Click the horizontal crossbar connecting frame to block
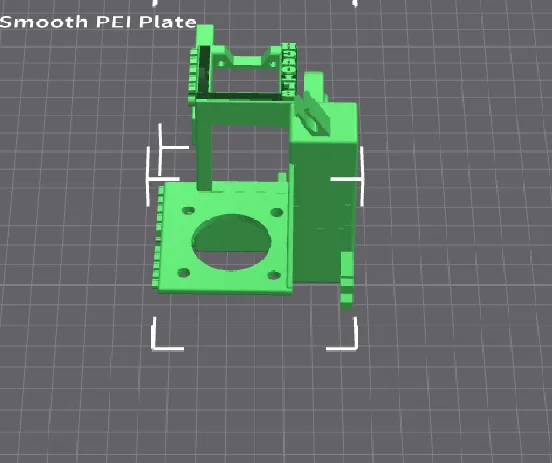This screenshot has height=463, width=552. (243, 112)
